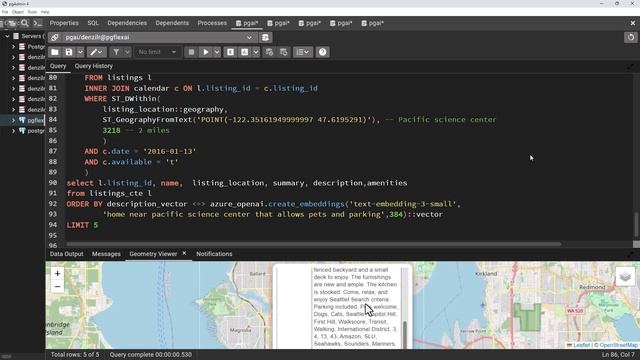Open file via folder icon in query toolbar
640x360 pixels.
click(x=55, y=52)
